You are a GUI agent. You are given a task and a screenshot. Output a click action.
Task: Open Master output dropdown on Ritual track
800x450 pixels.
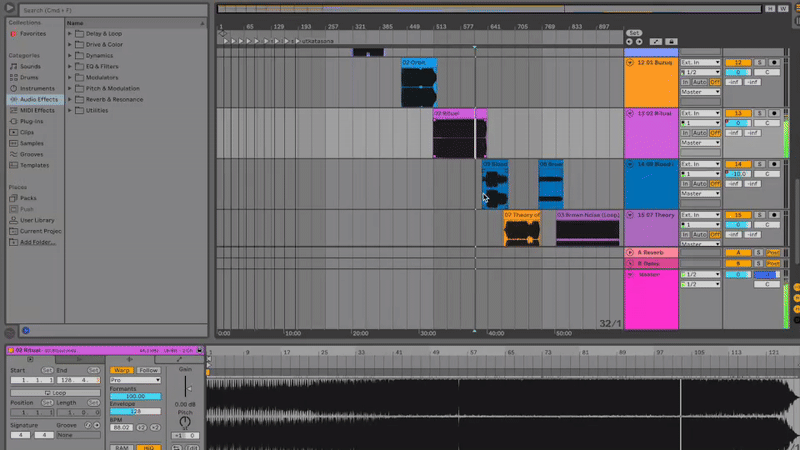(x=700, y=143)
